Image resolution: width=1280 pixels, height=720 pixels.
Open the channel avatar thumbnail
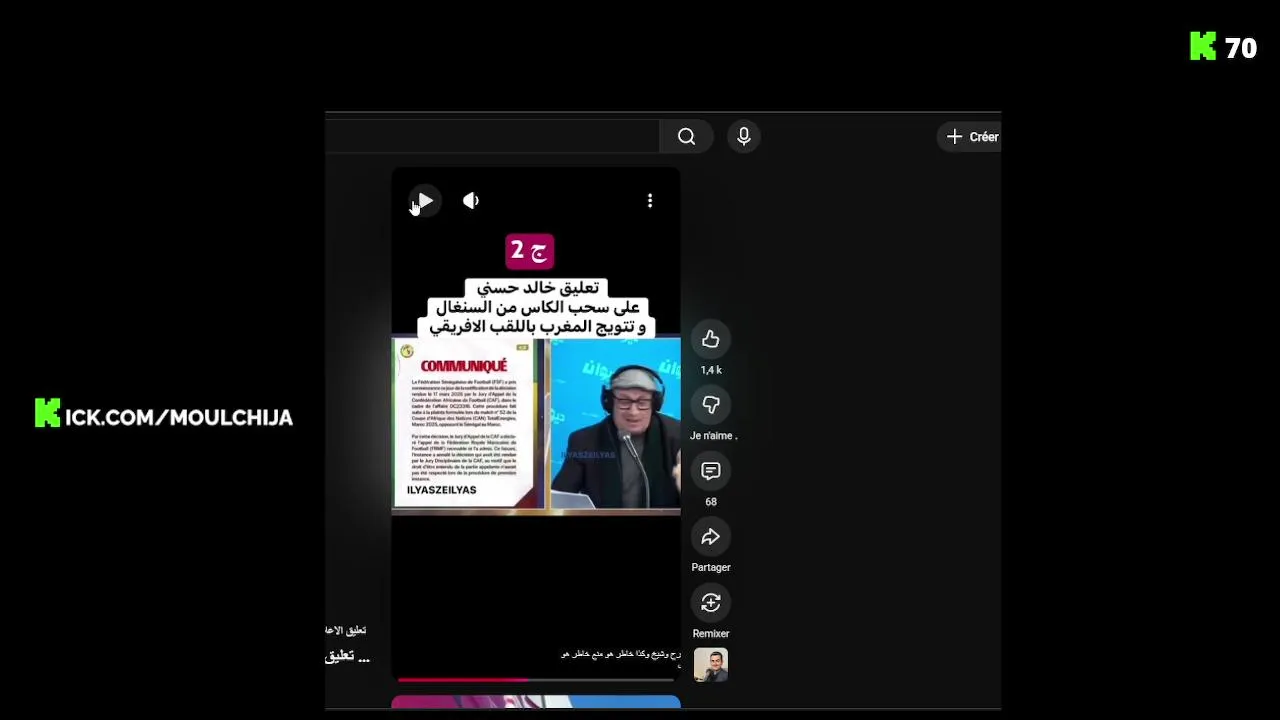click(x=711, y=665)
